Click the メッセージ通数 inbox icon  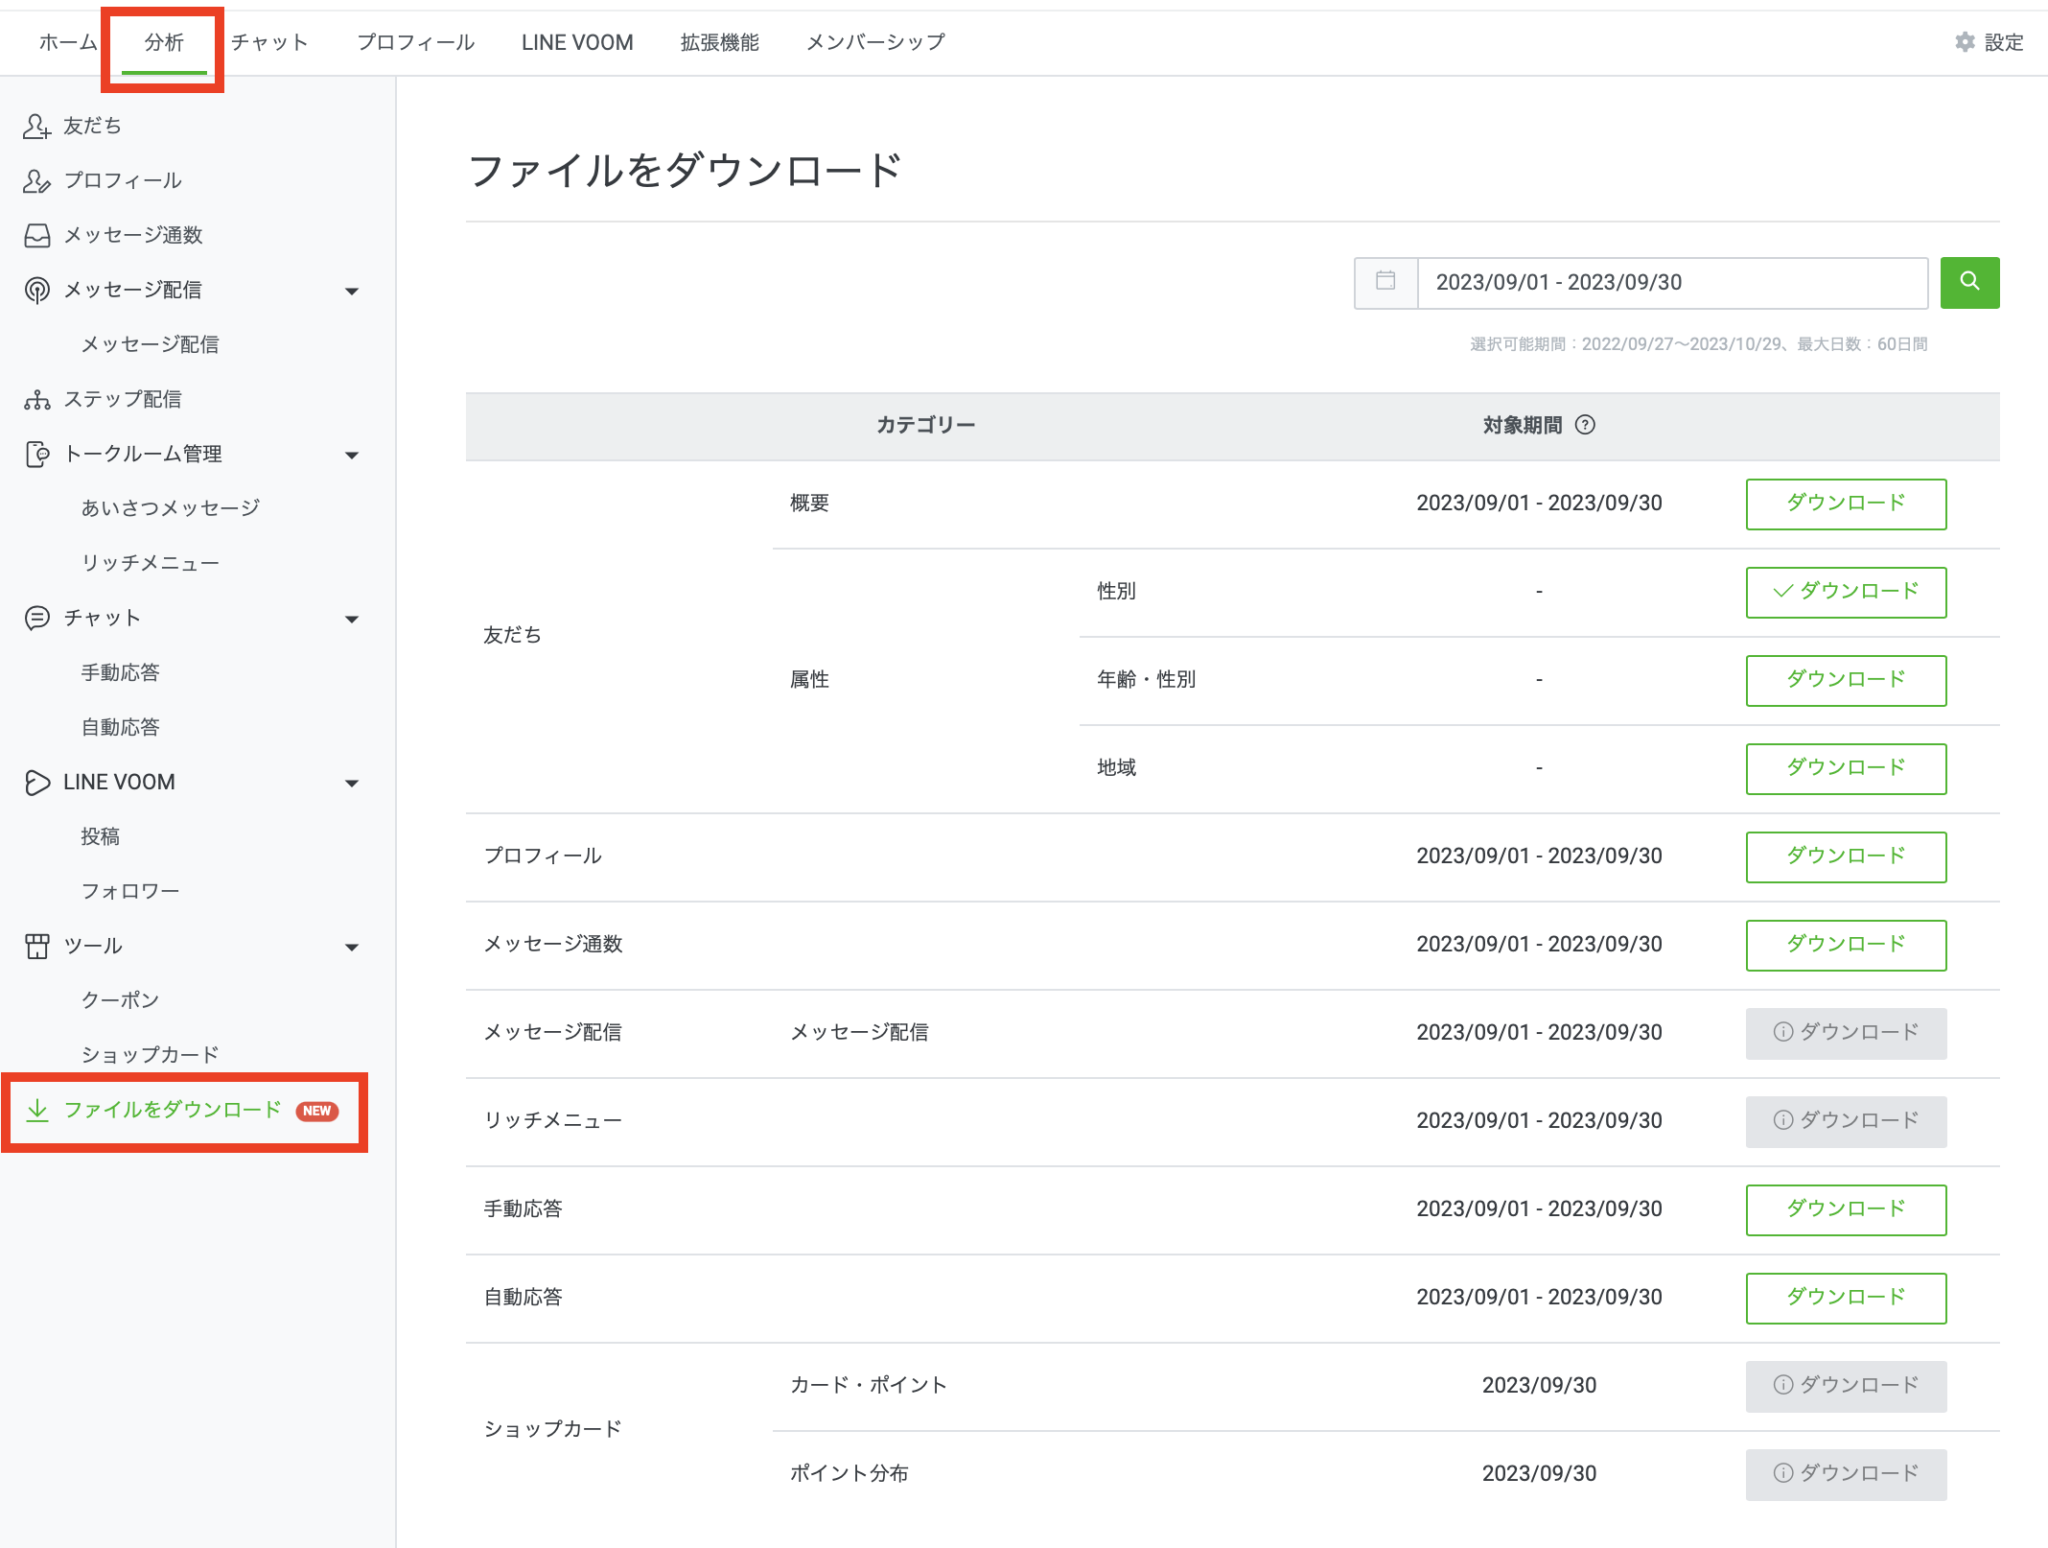(37, 235)
